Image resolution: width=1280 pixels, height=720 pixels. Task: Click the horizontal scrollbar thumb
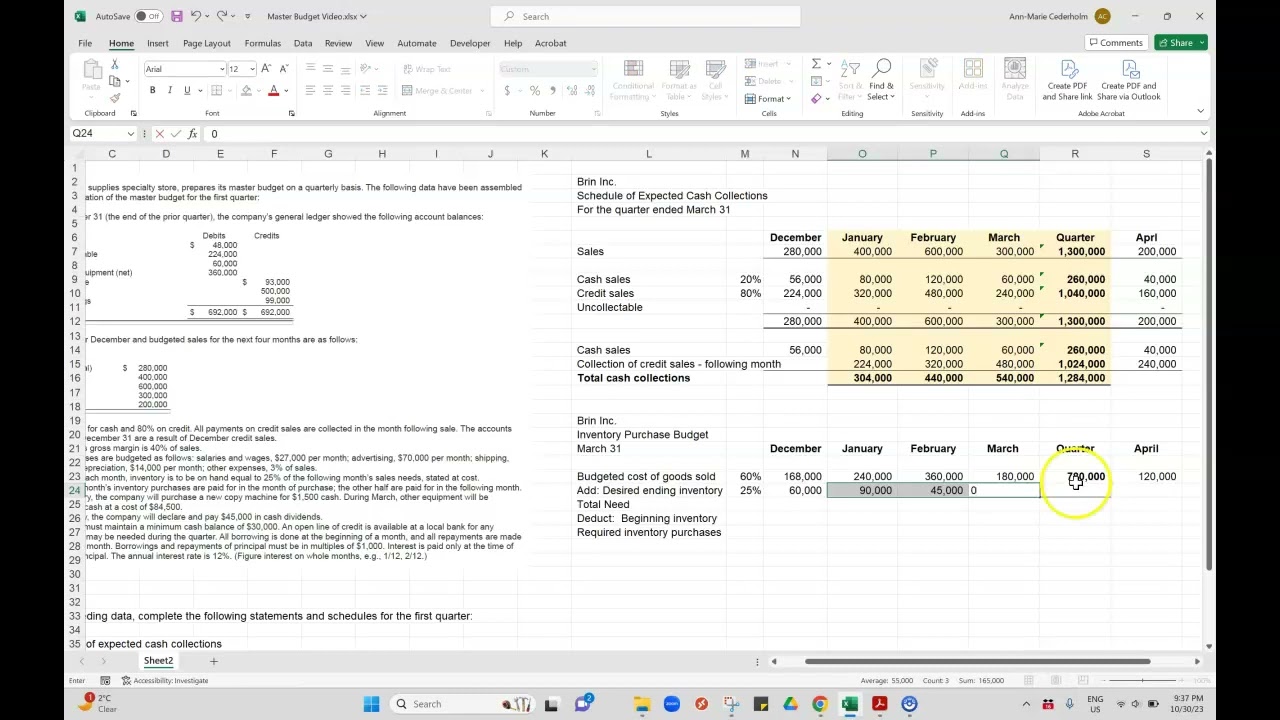977,661
